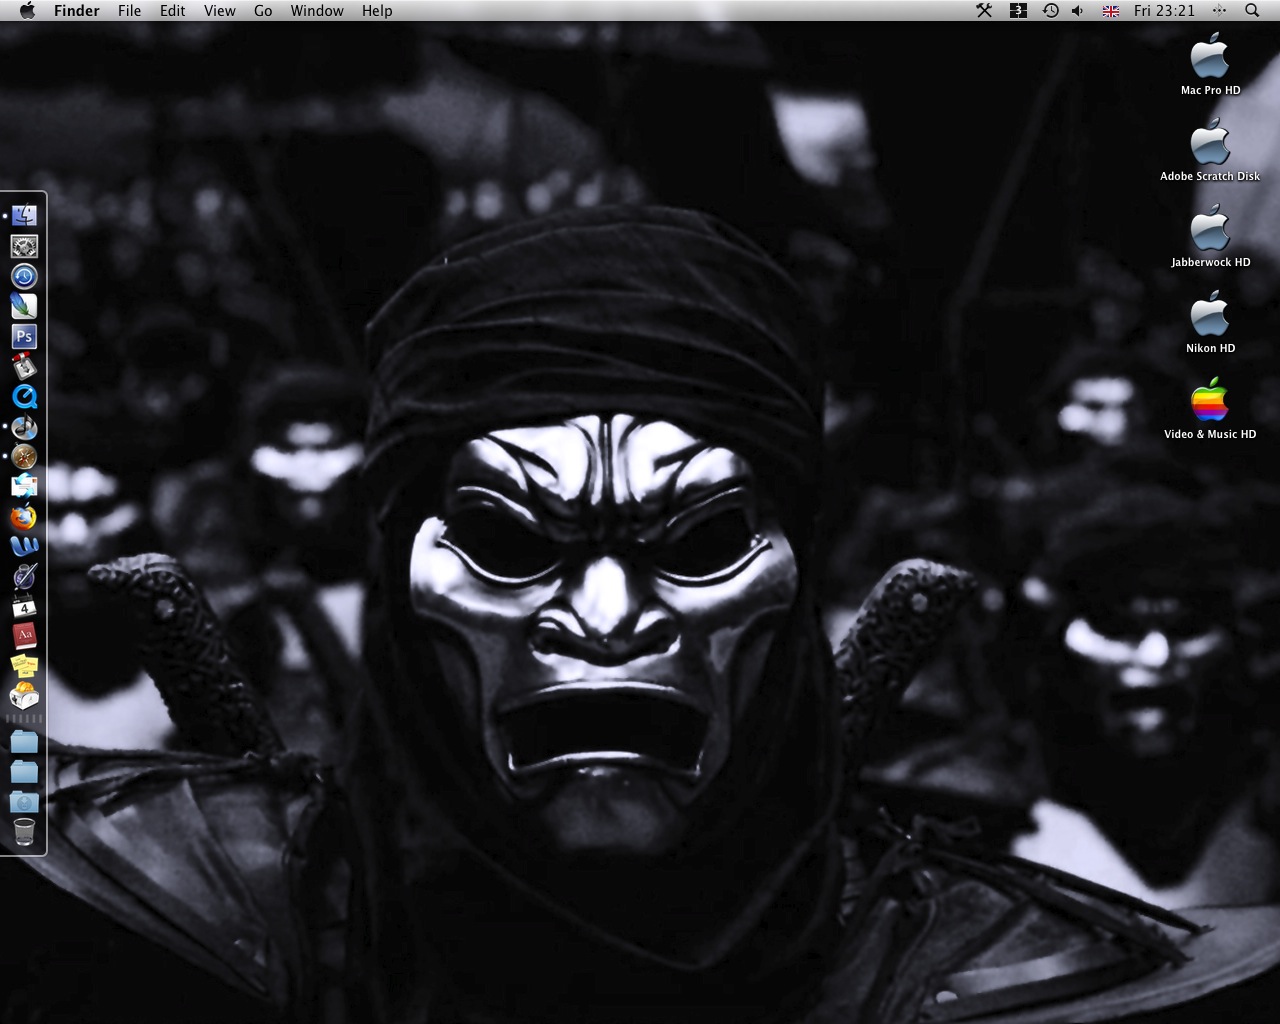Open the File menu
Image resolution: width=1280 pixels, height=1024 pixels.
pos(129,10)
